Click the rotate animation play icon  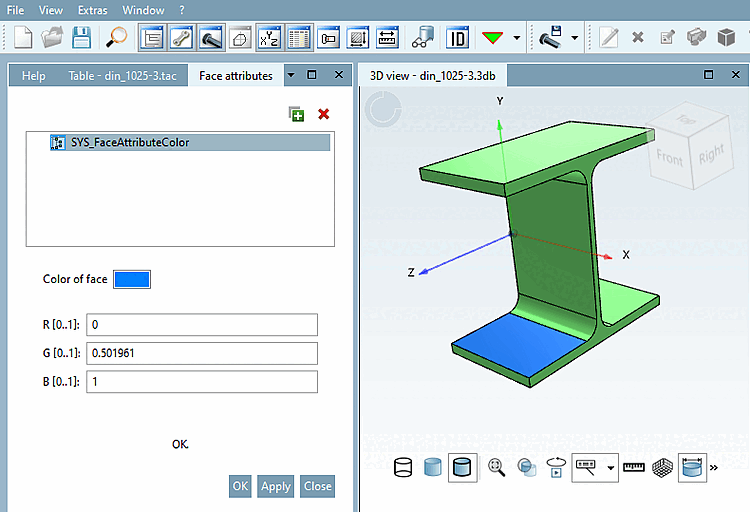pos(556,467)
